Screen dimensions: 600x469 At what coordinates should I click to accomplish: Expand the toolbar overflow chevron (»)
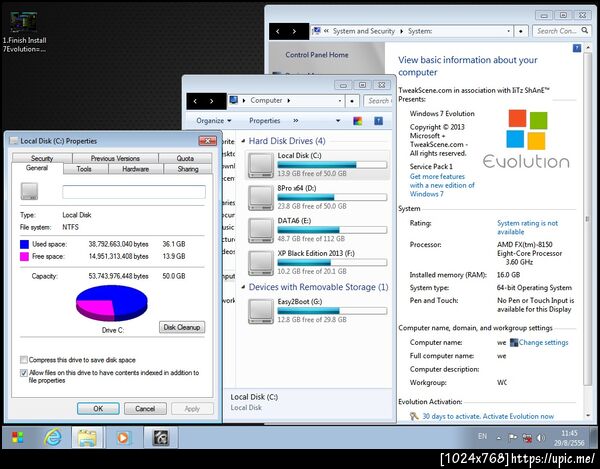click(295, 121)
